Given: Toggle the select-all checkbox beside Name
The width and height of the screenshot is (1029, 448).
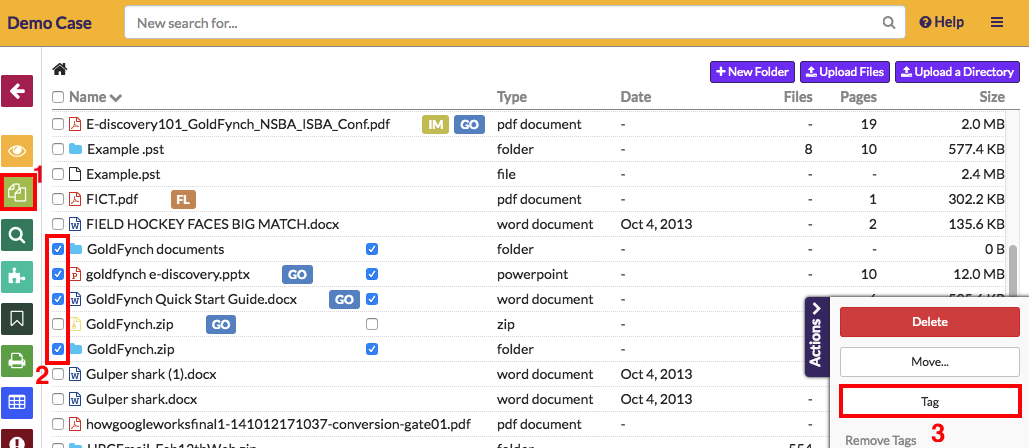Looking at the screenshot, I should click(58, 97).
